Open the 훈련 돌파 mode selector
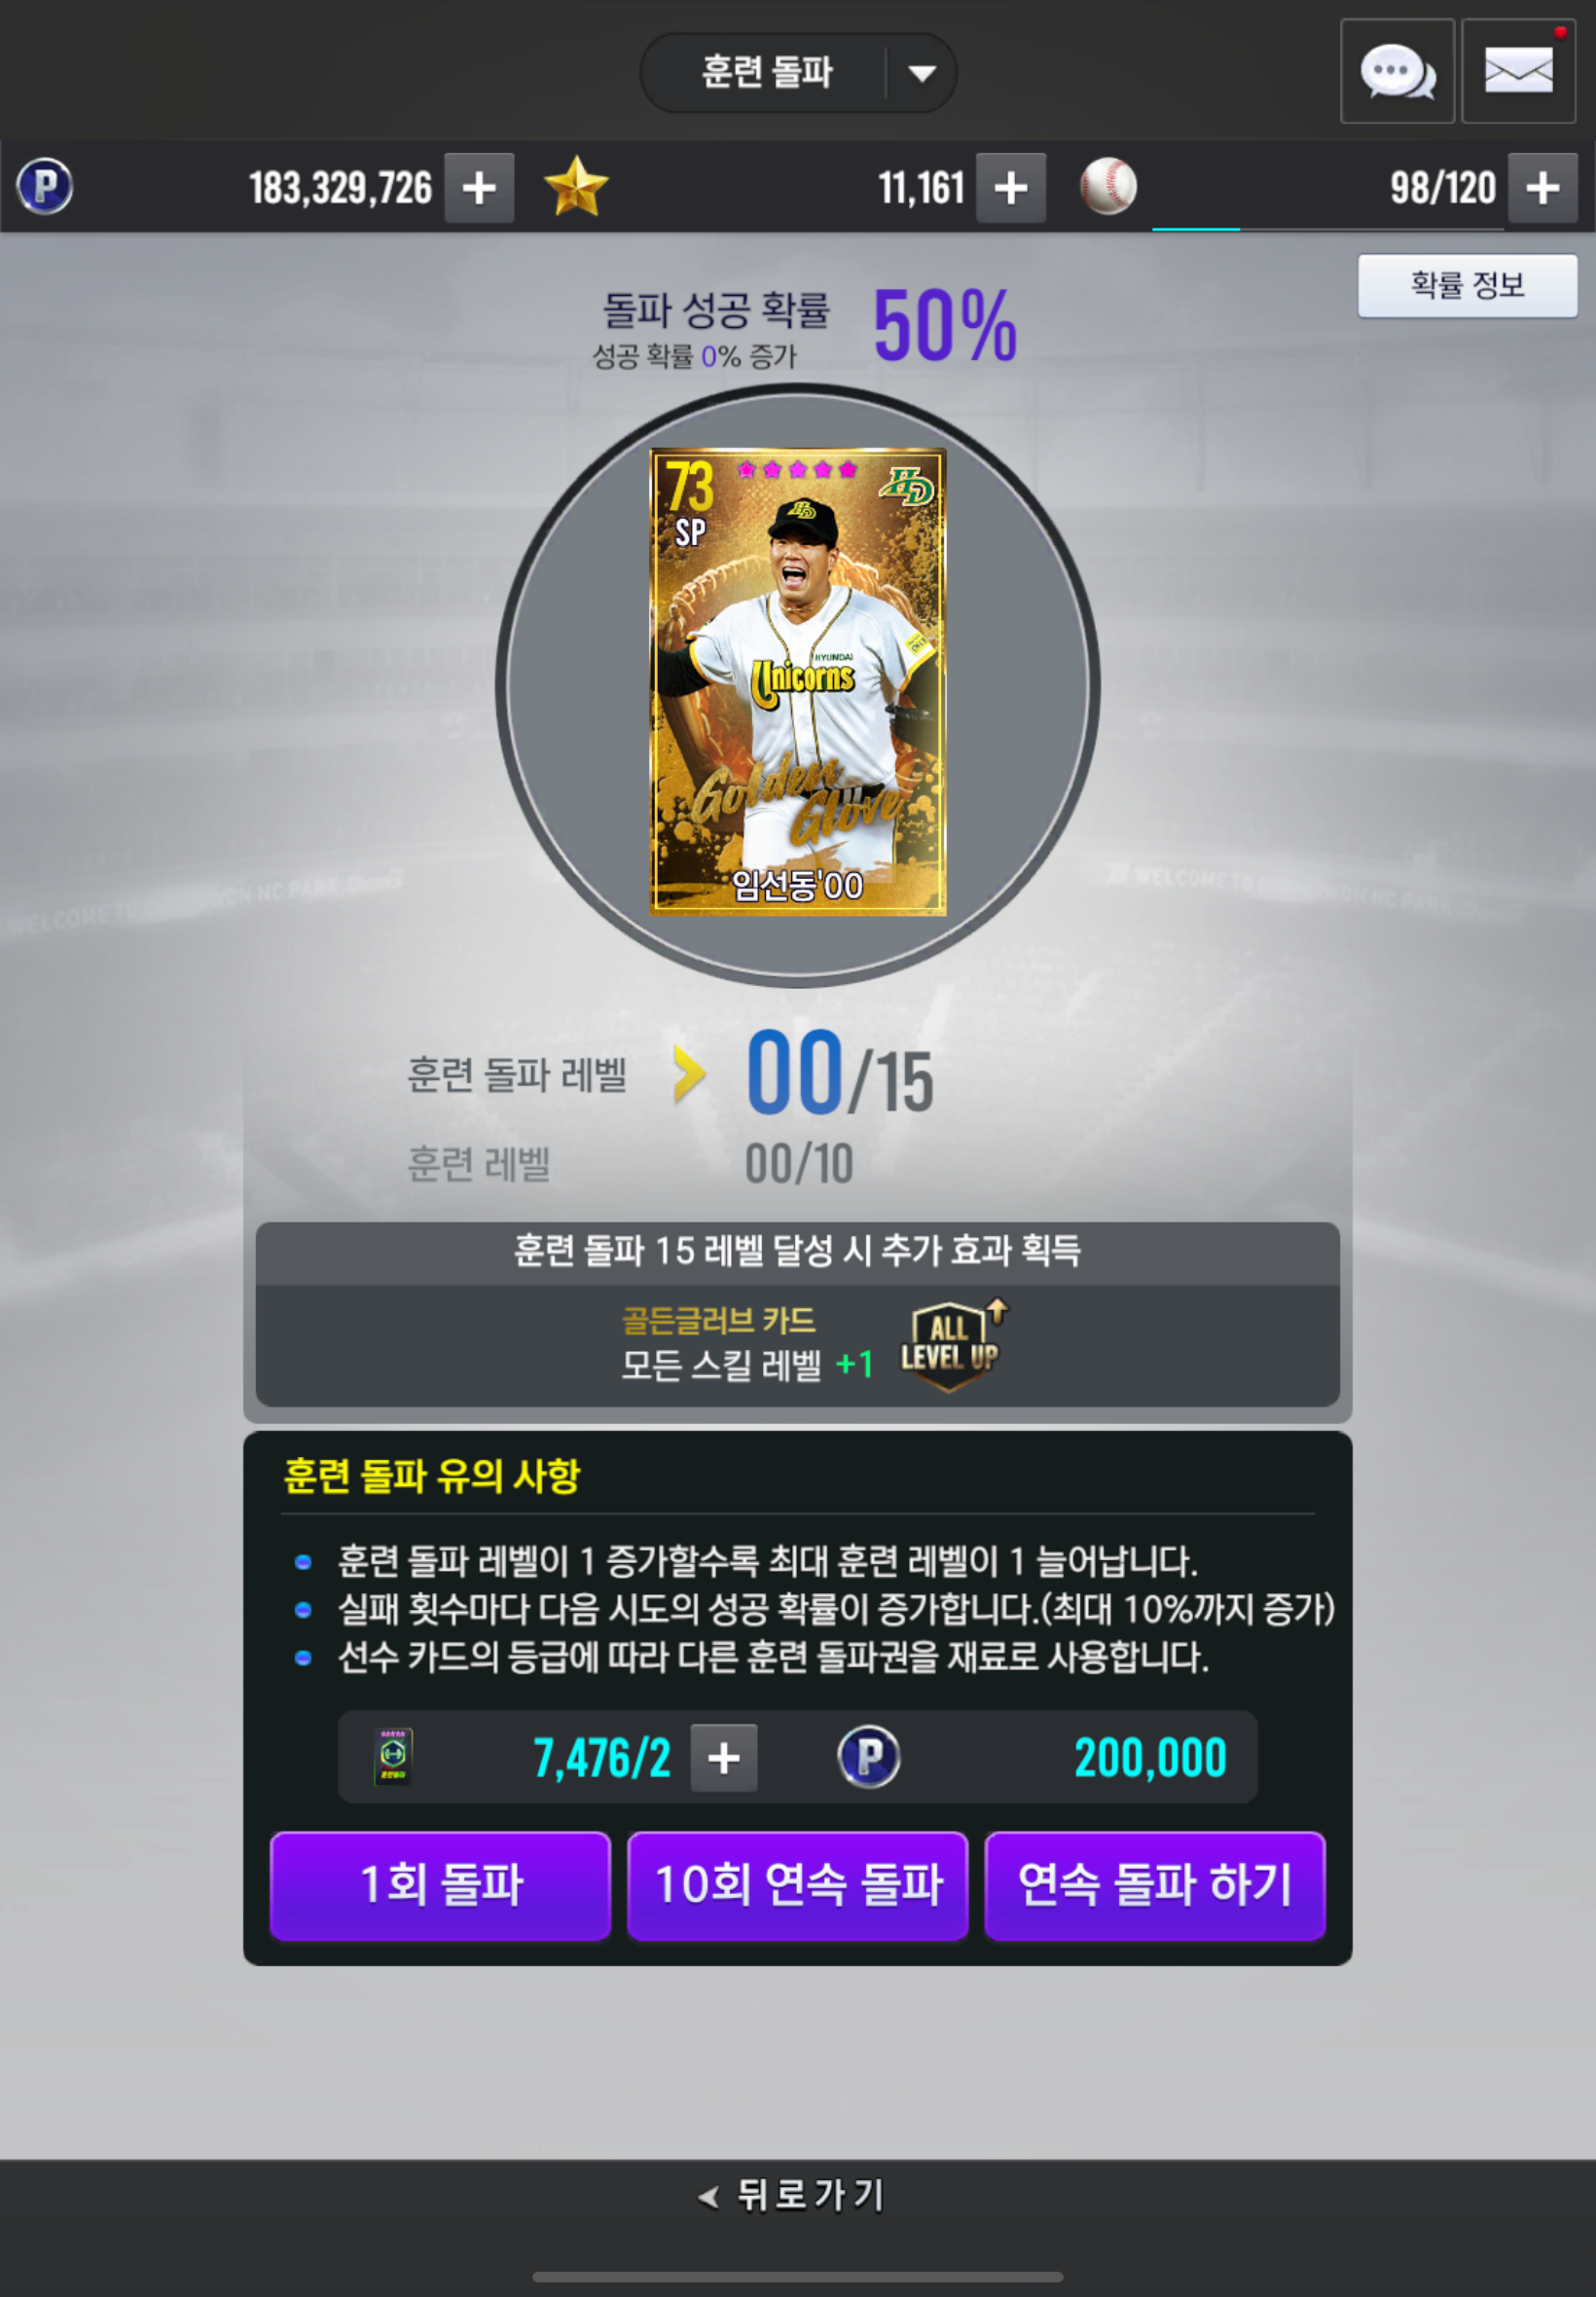 pos(798,73)
